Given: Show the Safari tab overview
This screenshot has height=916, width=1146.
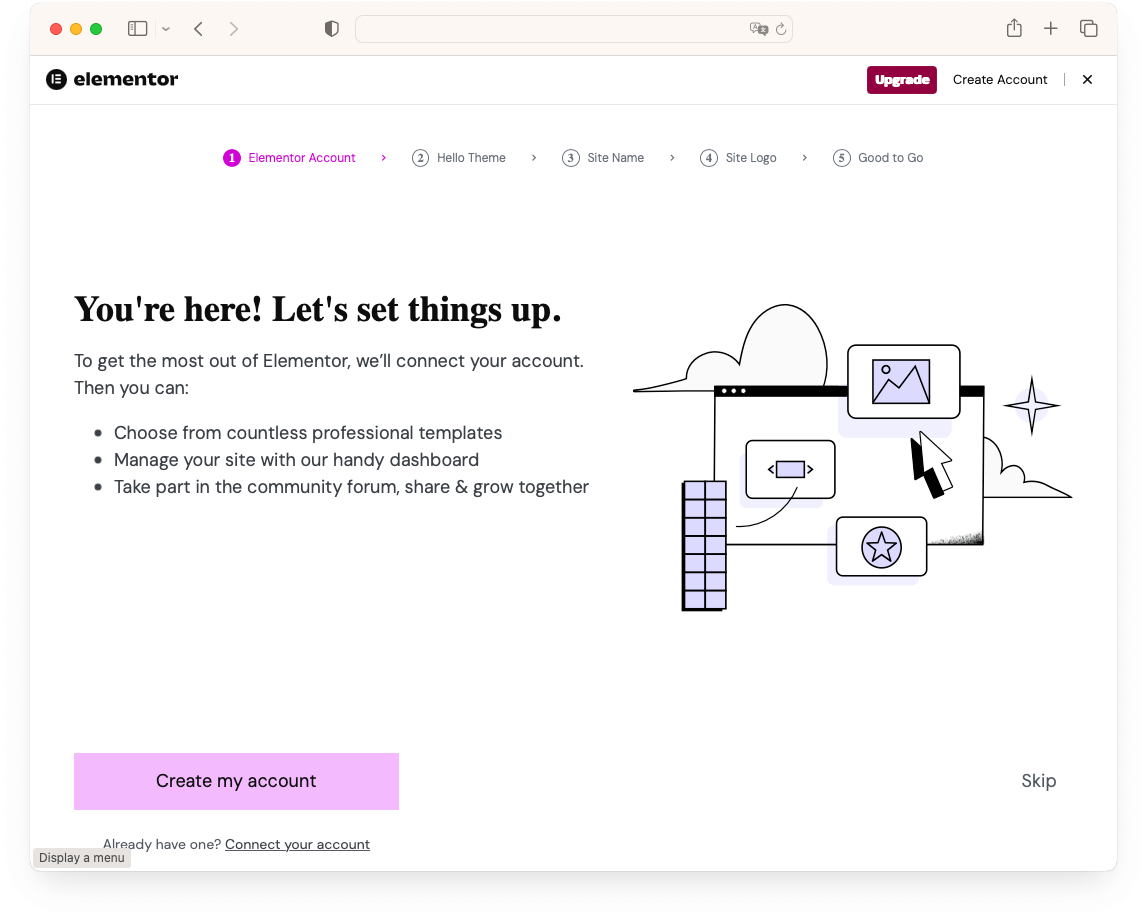Looking at the screenshot, I should 1088,28.
